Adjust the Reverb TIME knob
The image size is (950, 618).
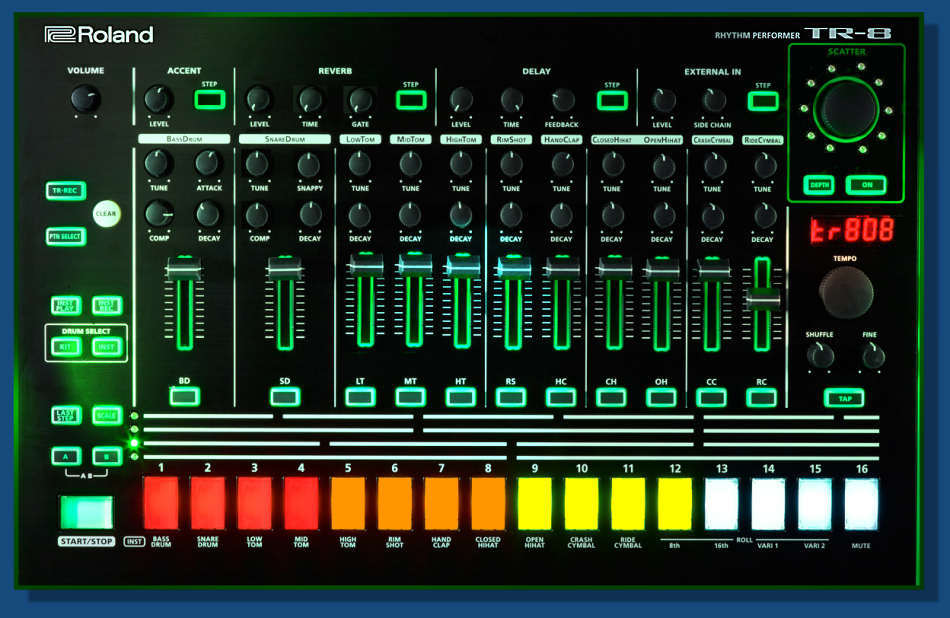[310, 100]
